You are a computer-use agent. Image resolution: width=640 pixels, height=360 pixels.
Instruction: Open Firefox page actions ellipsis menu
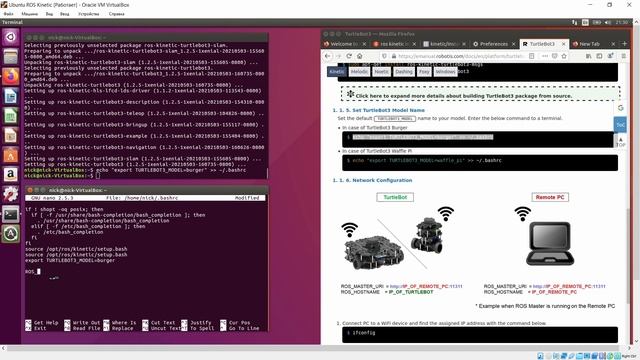click(545, 56)
